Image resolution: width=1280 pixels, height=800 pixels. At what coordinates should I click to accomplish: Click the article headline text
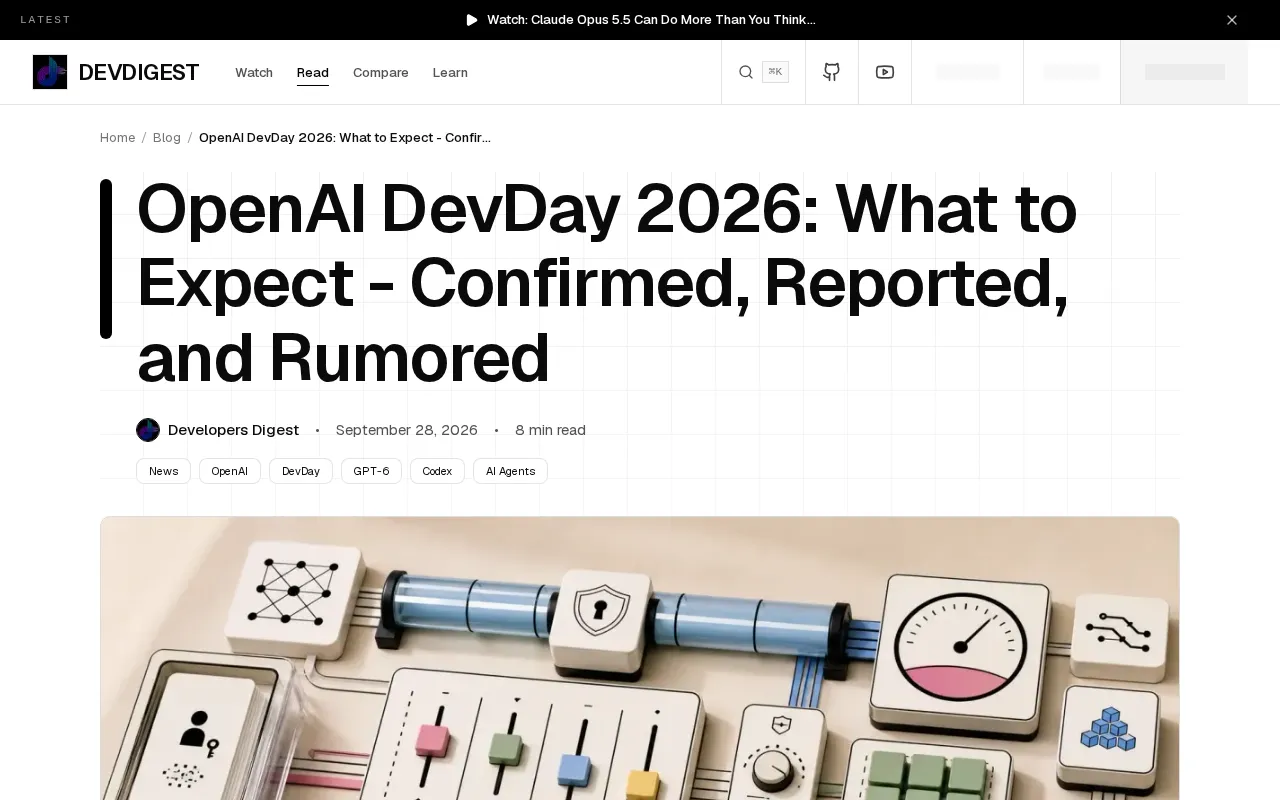pyautogui.click(x=607, y=283)
